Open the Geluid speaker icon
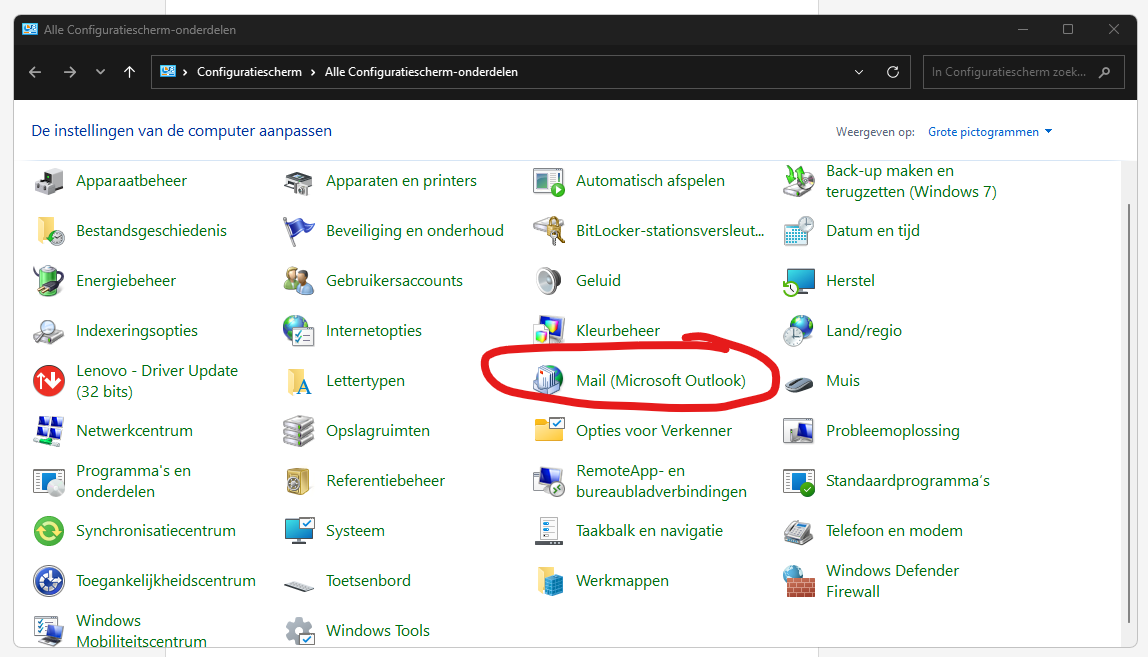The image size is (1148, 657). 549,281
